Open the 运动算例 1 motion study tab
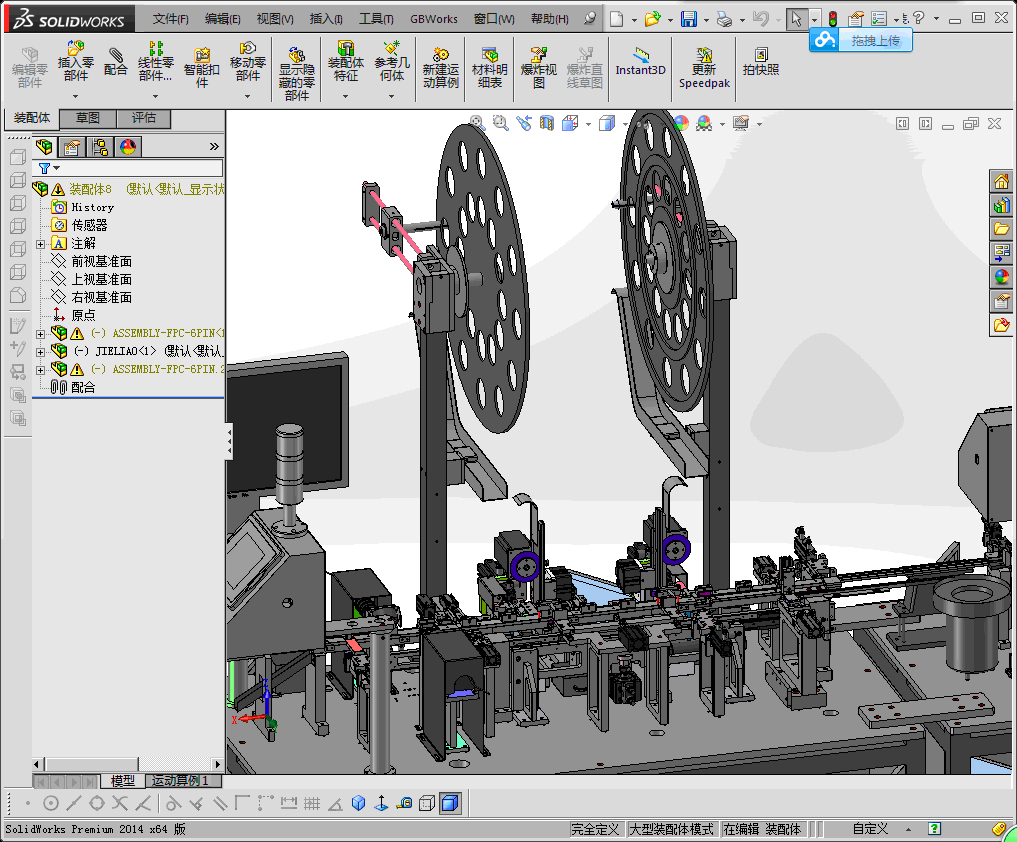Viewport: 1017px width, 842px height. click(179, 781)
